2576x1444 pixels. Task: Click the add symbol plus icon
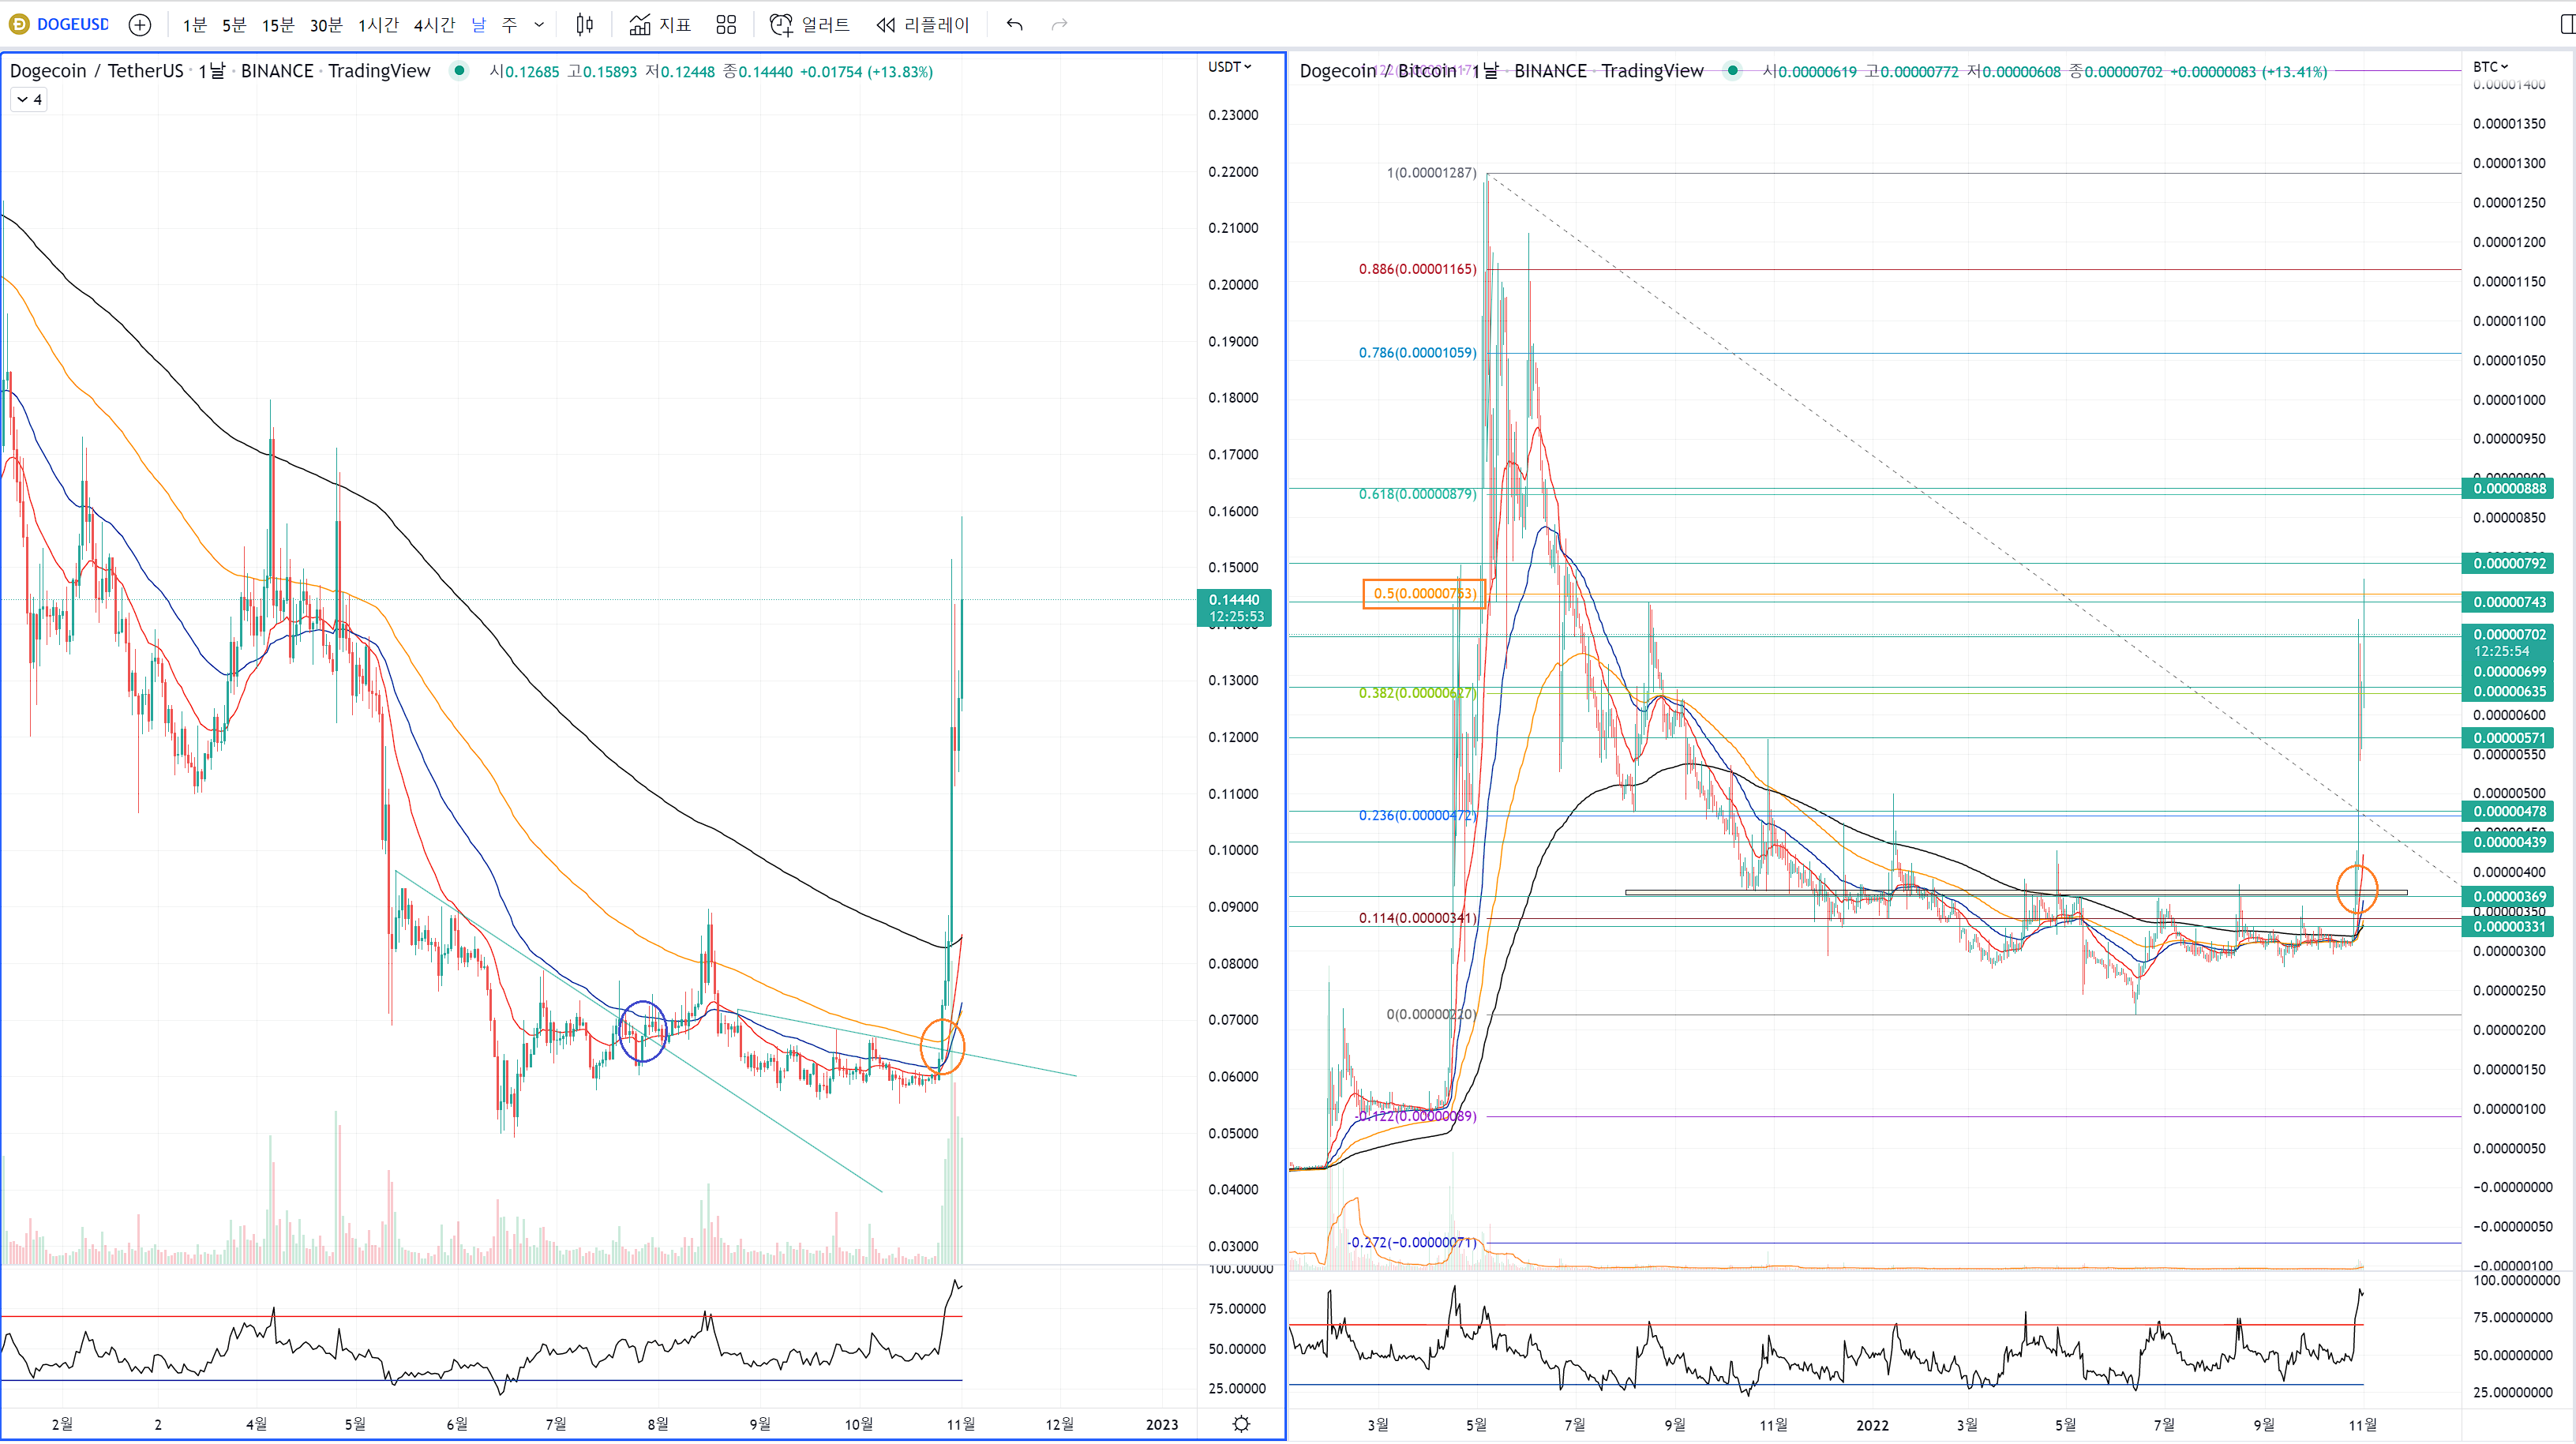(140, 25)
